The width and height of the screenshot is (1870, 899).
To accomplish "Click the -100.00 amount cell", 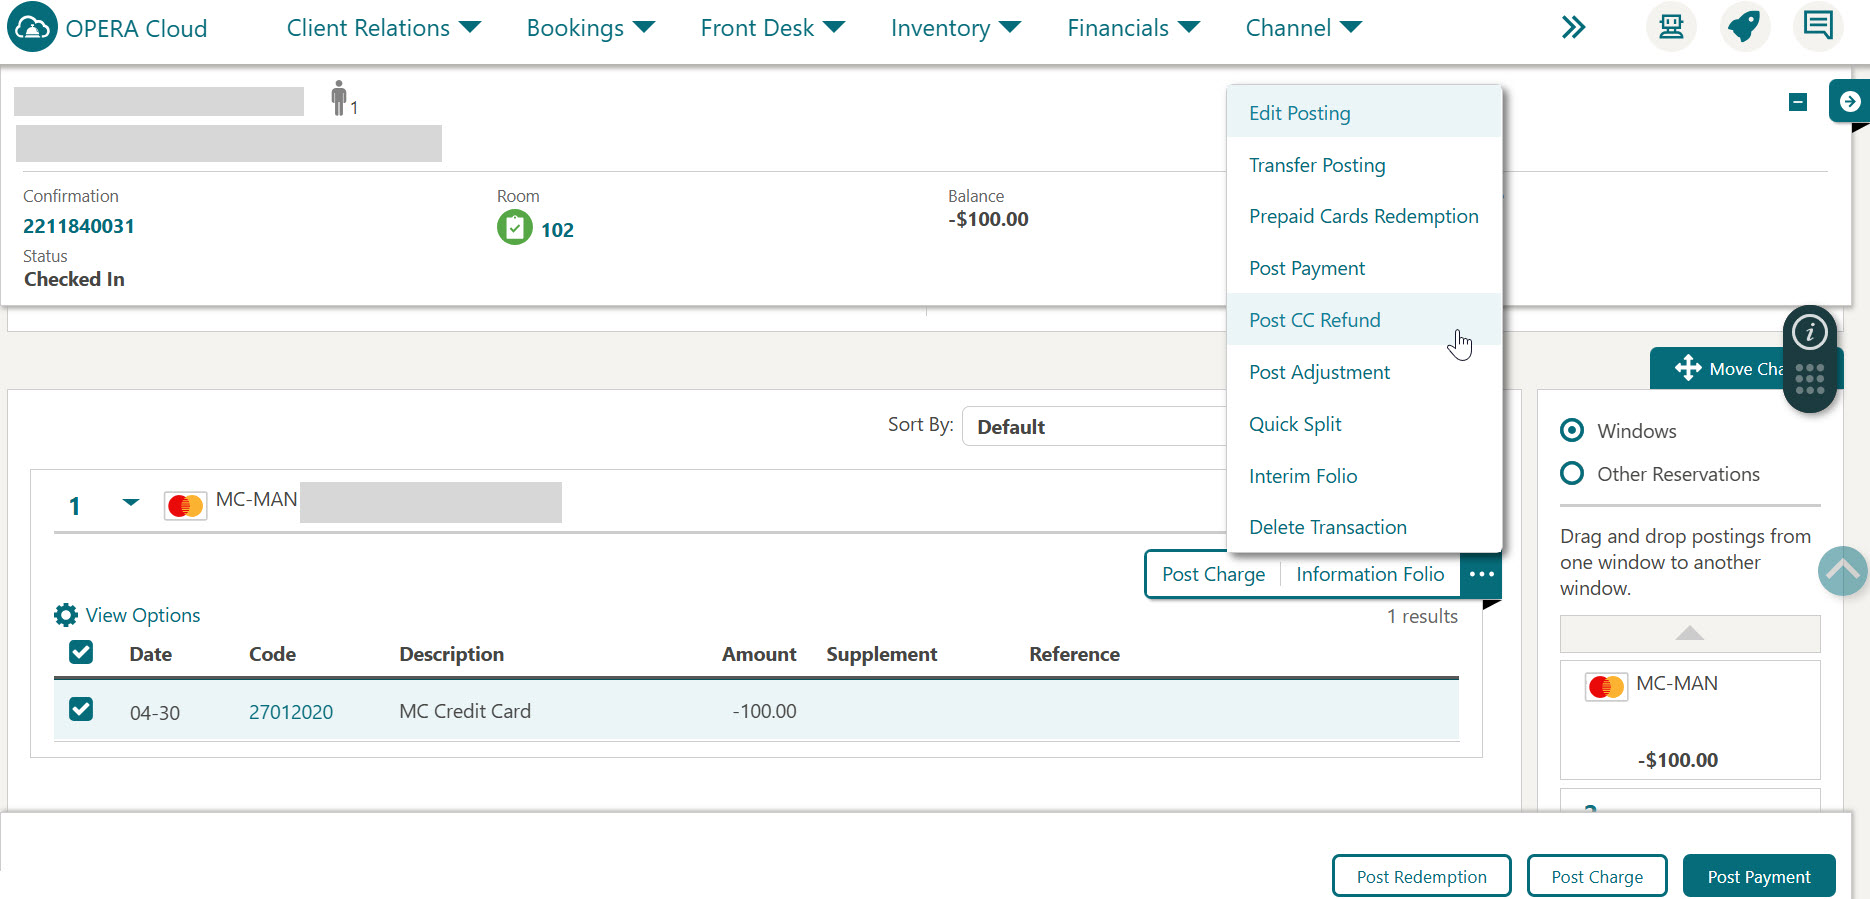I will [x=765, y=711].
